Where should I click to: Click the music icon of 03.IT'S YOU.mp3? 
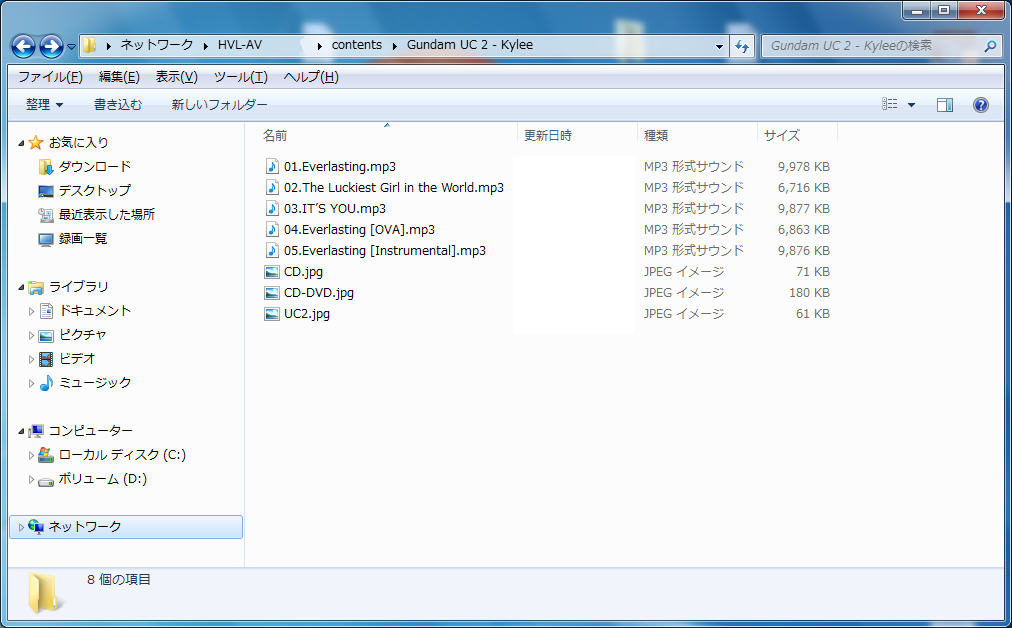(272, 208)
